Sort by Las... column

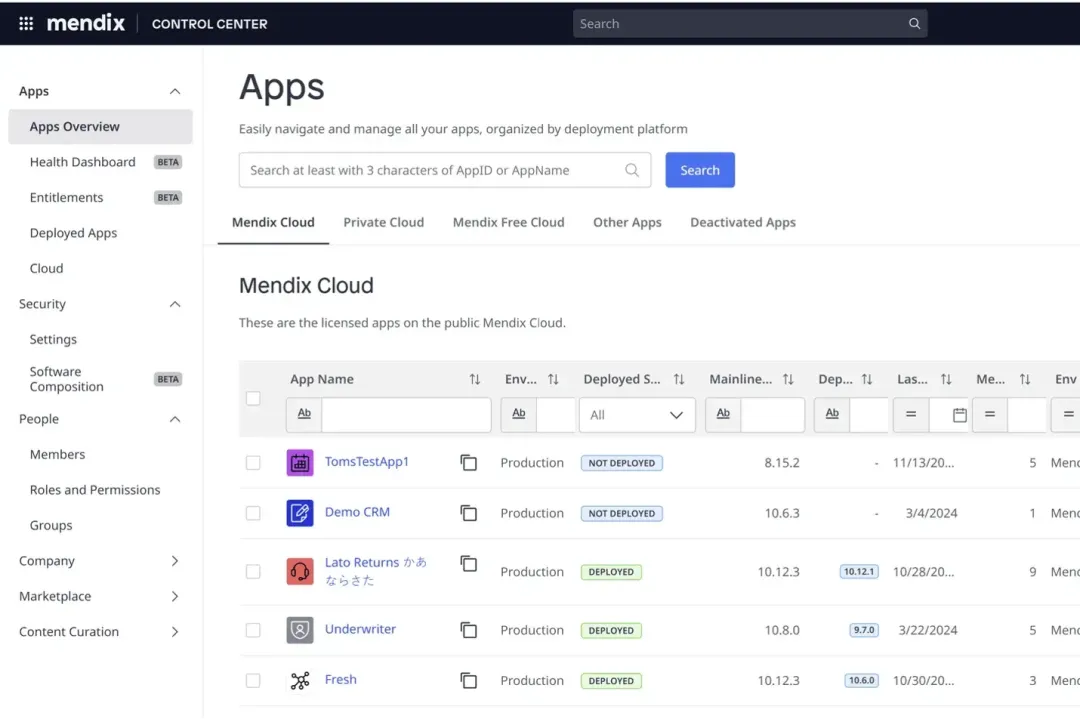946,379
